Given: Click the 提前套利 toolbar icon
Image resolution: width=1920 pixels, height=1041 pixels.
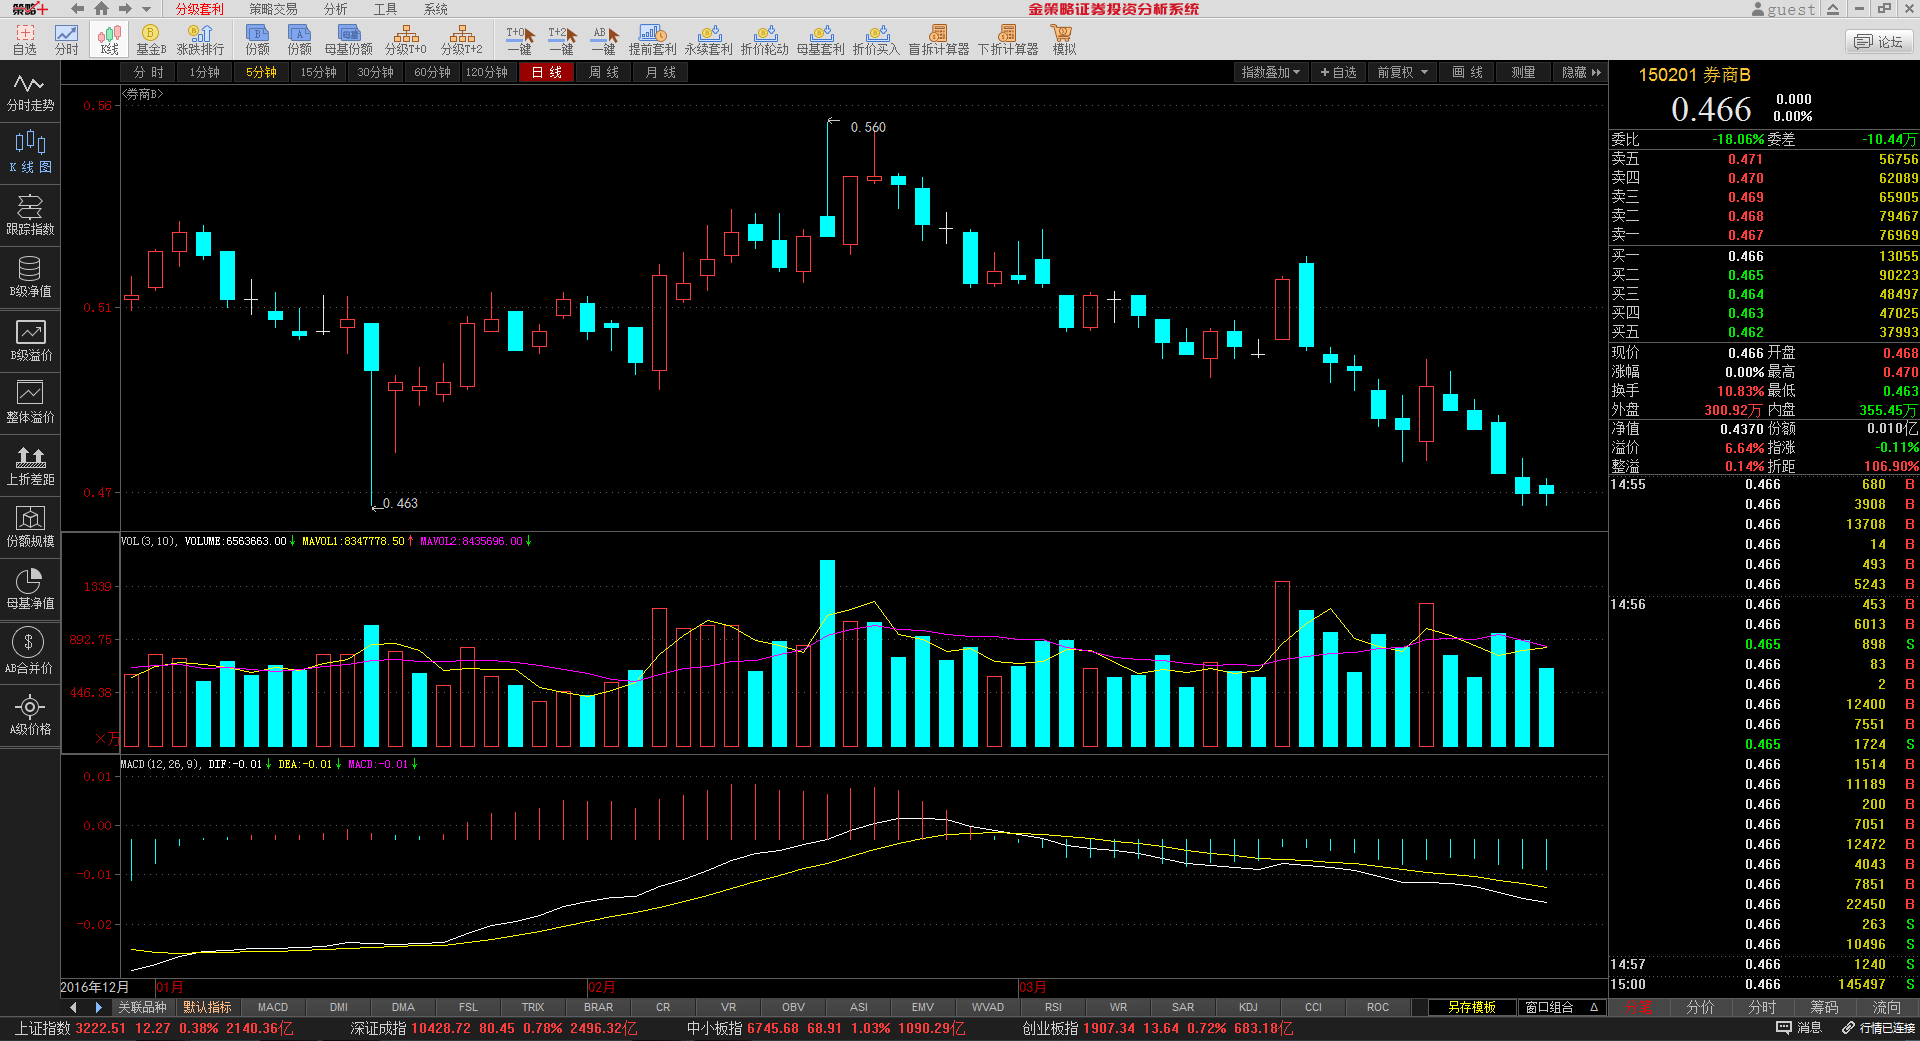Looking at the screenshot, I should tap(652, 40).
